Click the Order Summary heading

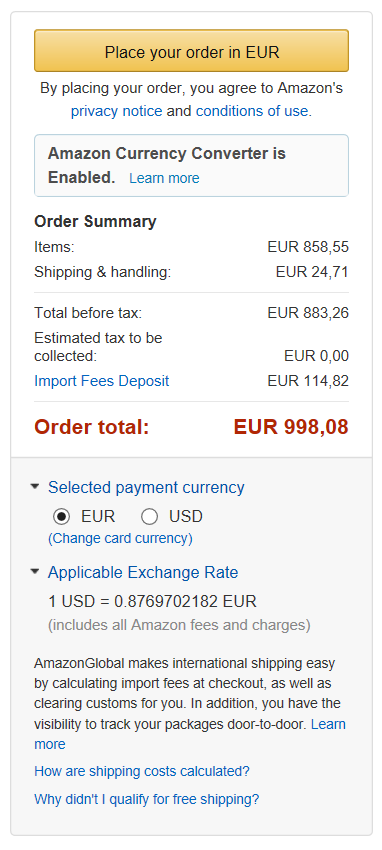coord(95,222)
